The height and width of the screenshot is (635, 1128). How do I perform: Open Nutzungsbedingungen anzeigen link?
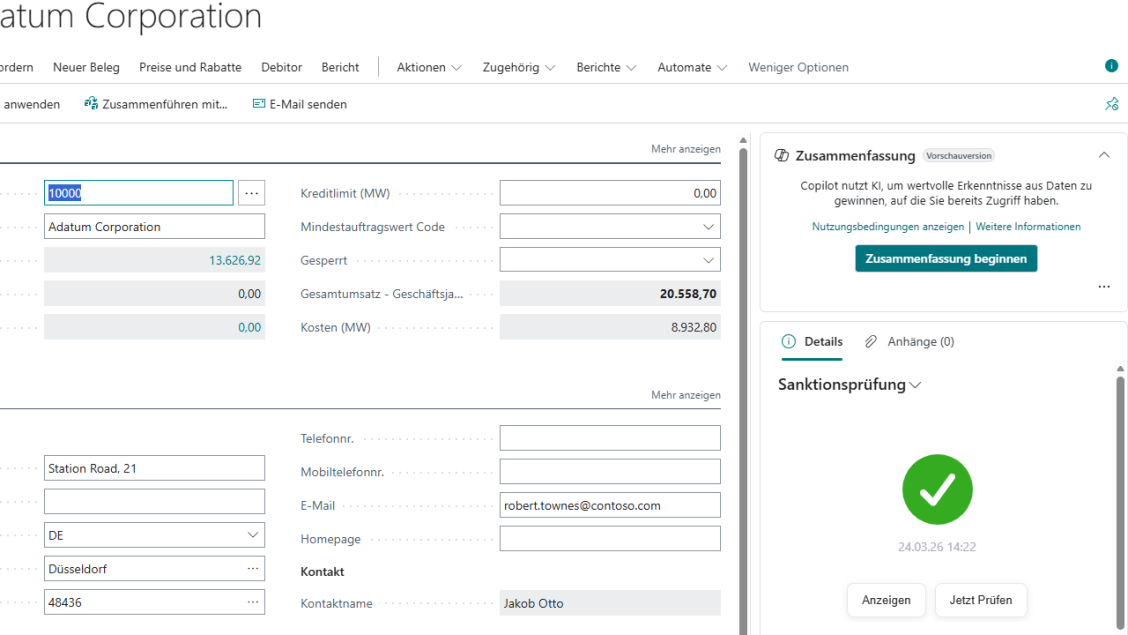click(x=888, y=227)
